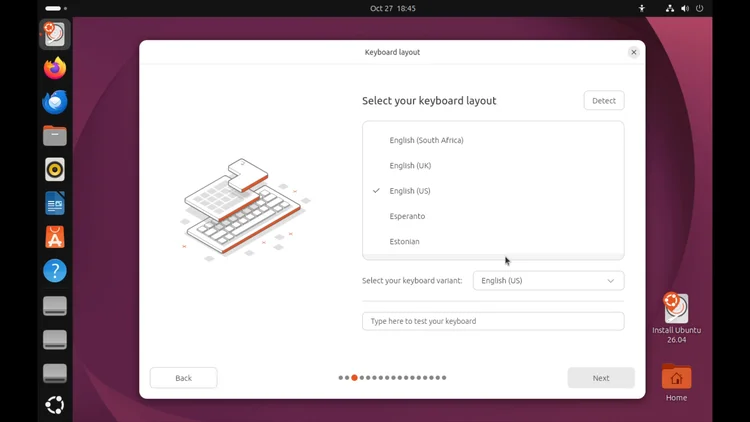Open Install Ubuntu 26.04 desktop shortcut

pyautogui.click(x=676, y=318)
